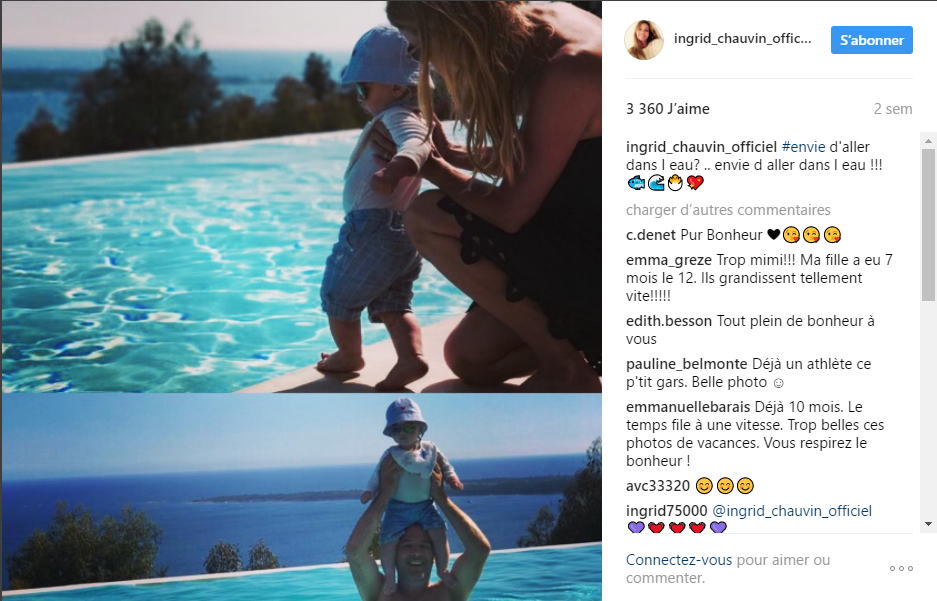Open the ingrid_chauvin_officiel profile avatar

[644, 40]
